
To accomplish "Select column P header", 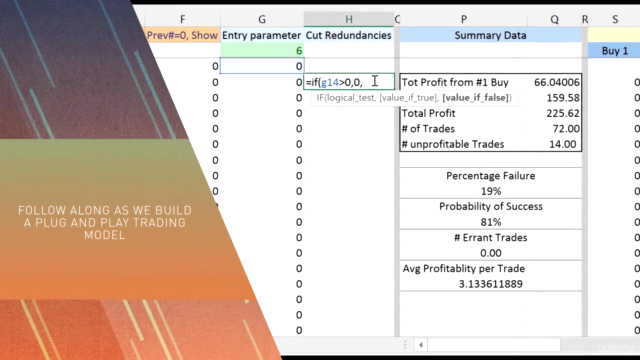I will click(x=464, y=19).
